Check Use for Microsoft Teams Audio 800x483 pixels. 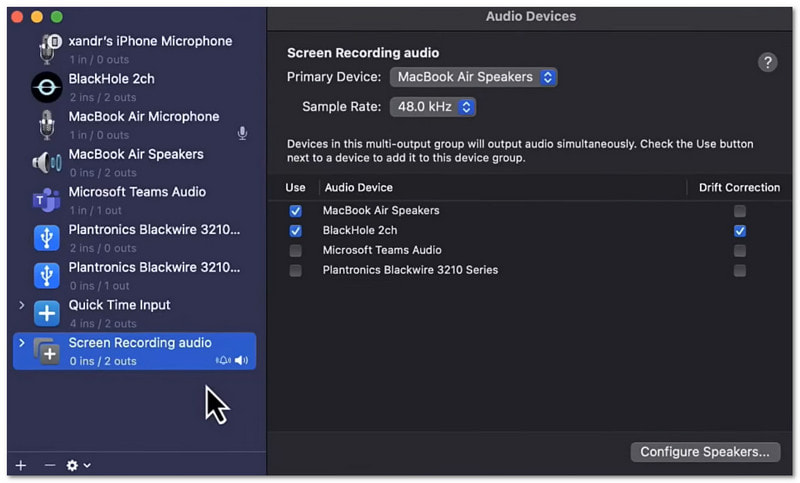pyautogui.click(x=295, y=250)
